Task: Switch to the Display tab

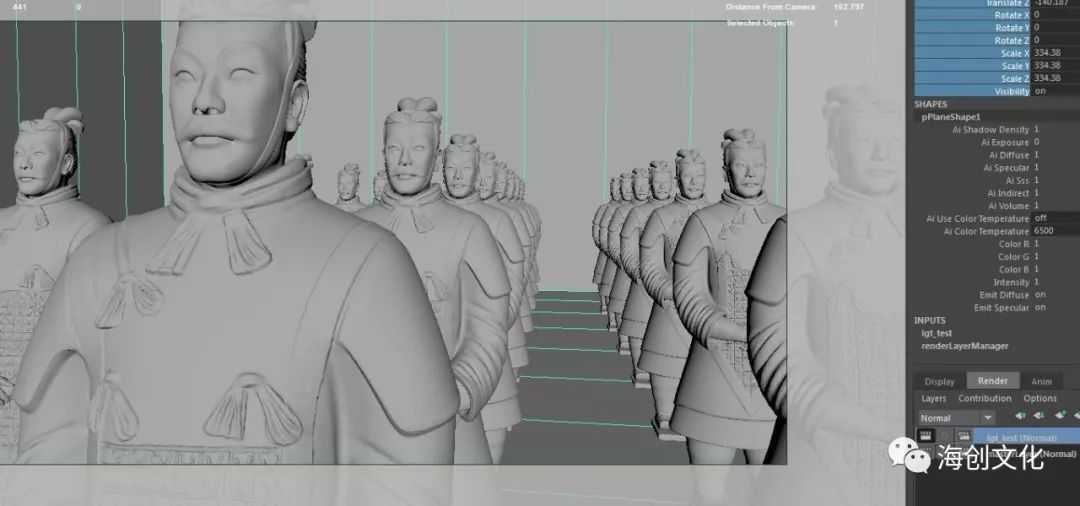Action: (x=939, y=381)
